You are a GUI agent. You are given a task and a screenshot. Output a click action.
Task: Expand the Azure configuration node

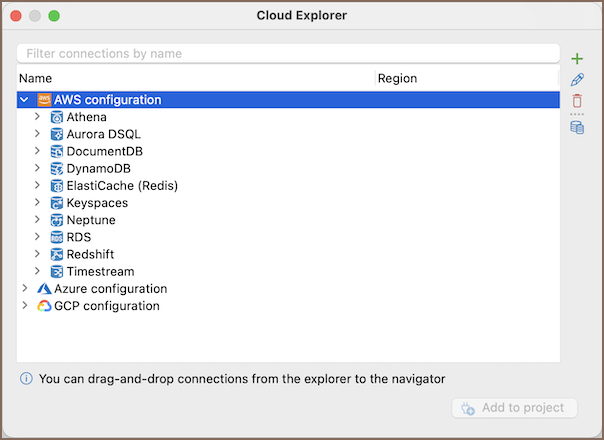click(x=24, y=289)
